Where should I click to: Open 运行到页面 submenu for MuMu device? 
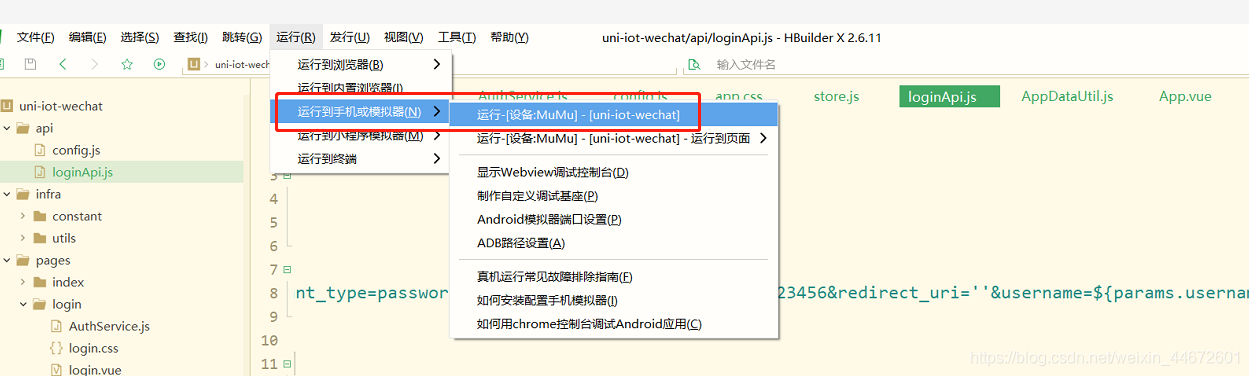[615, 139]
